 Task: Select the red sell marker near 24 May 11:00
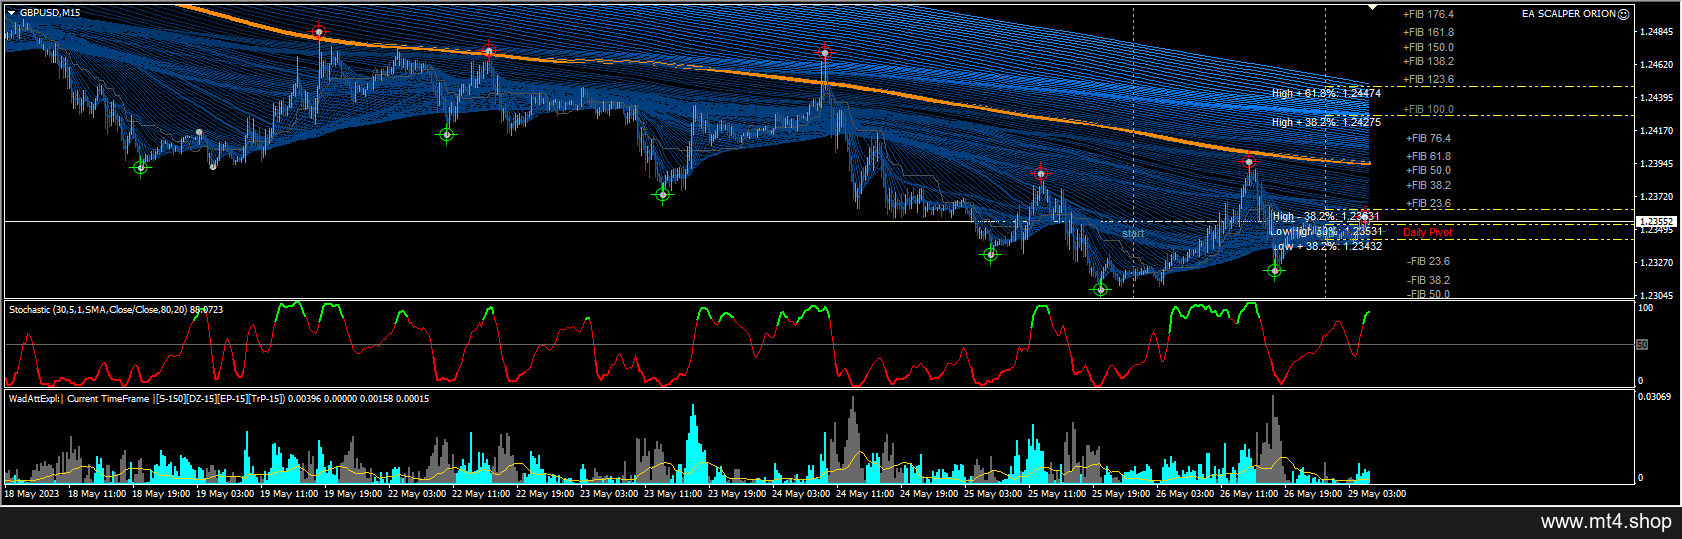[x=824, y=52]
